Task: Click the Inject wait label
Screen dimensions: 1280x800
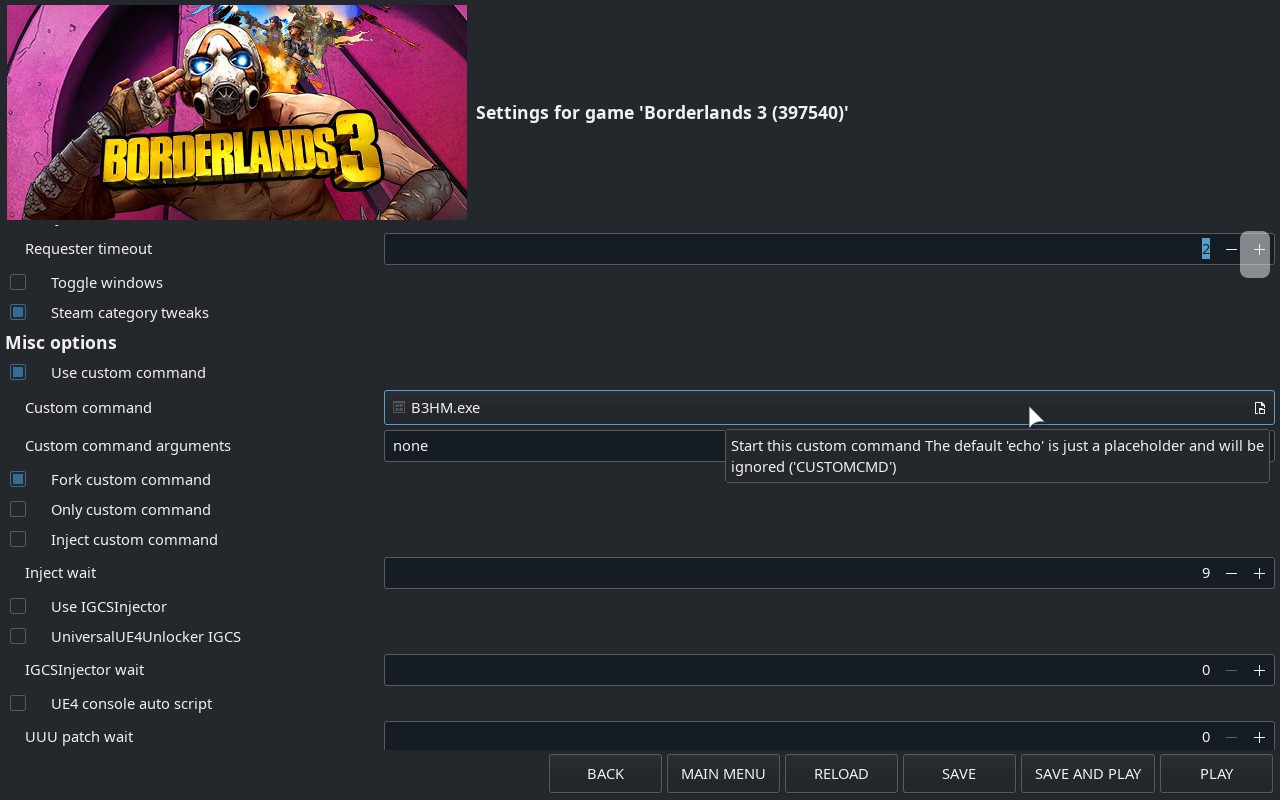Action: pos(61,573)
